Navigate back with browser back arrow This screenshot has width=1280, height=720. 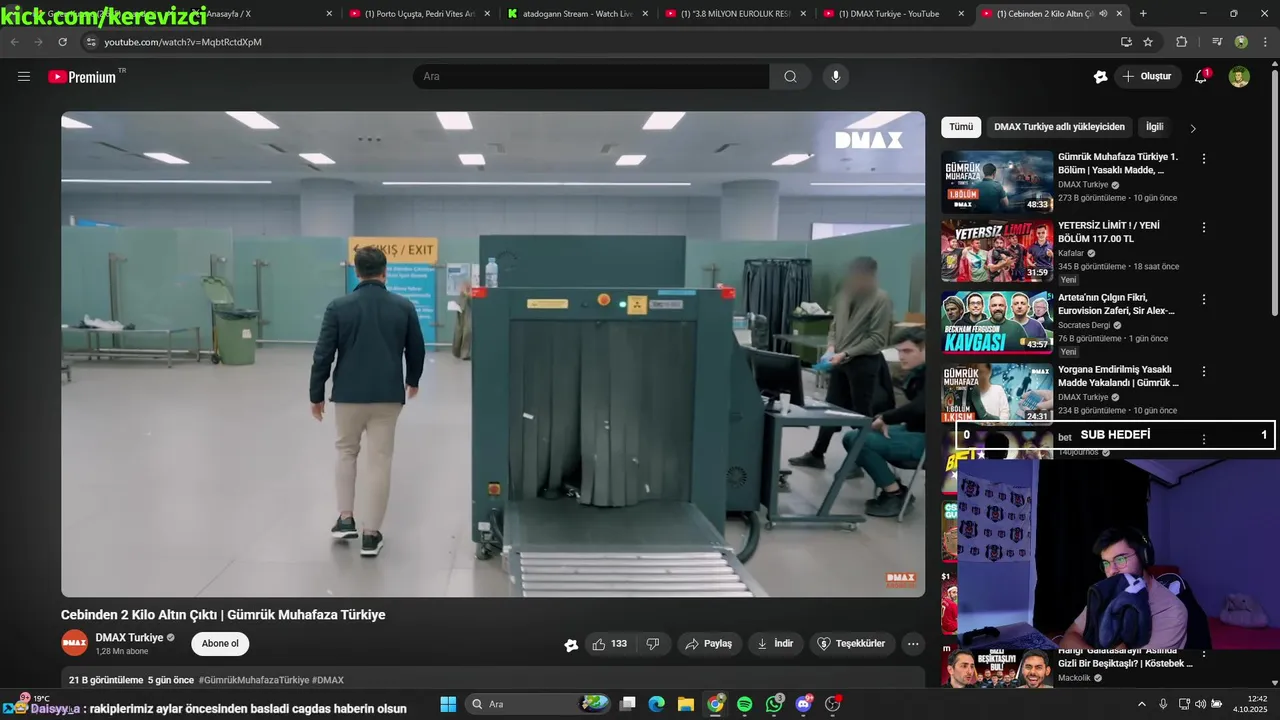(14, 42)
